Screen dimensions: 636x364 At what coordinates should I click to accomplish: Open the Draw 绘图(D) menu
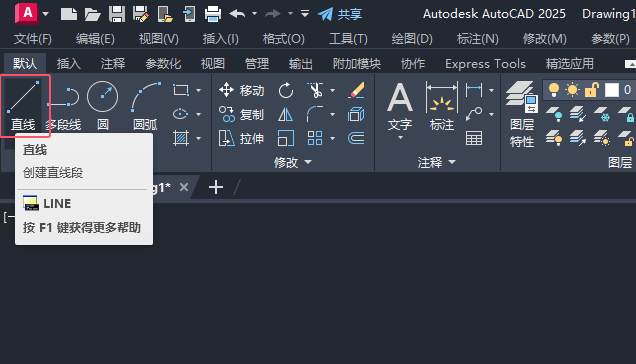click(x=412, y=39)
